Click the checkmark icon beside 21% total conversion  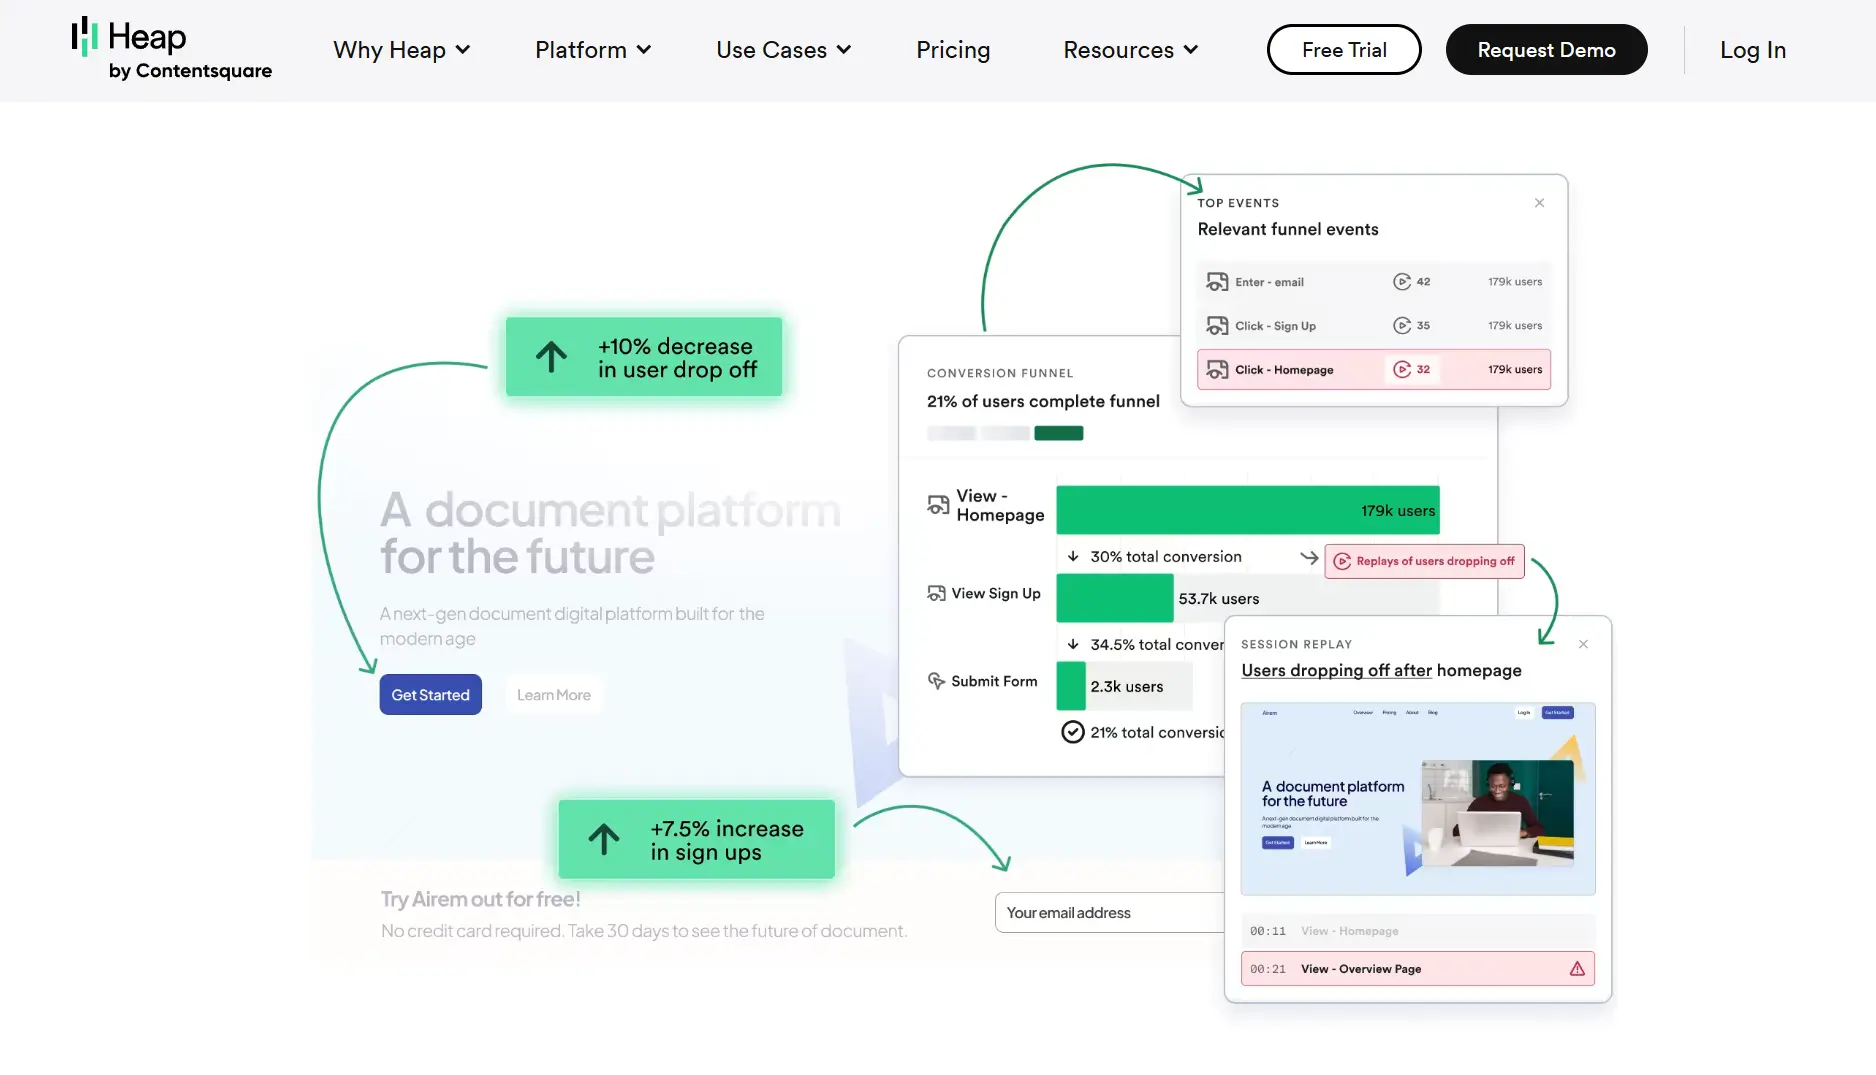pos(1072,732)
